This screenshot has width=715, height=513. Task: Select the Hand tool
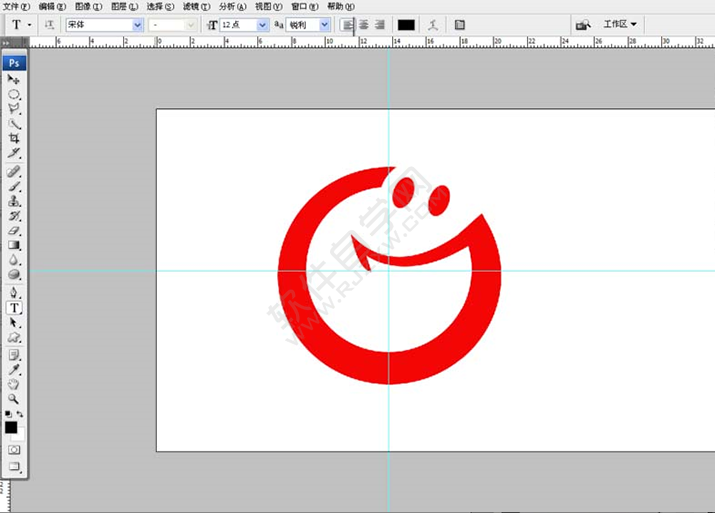pyautogui.click(x=14, y=383)
